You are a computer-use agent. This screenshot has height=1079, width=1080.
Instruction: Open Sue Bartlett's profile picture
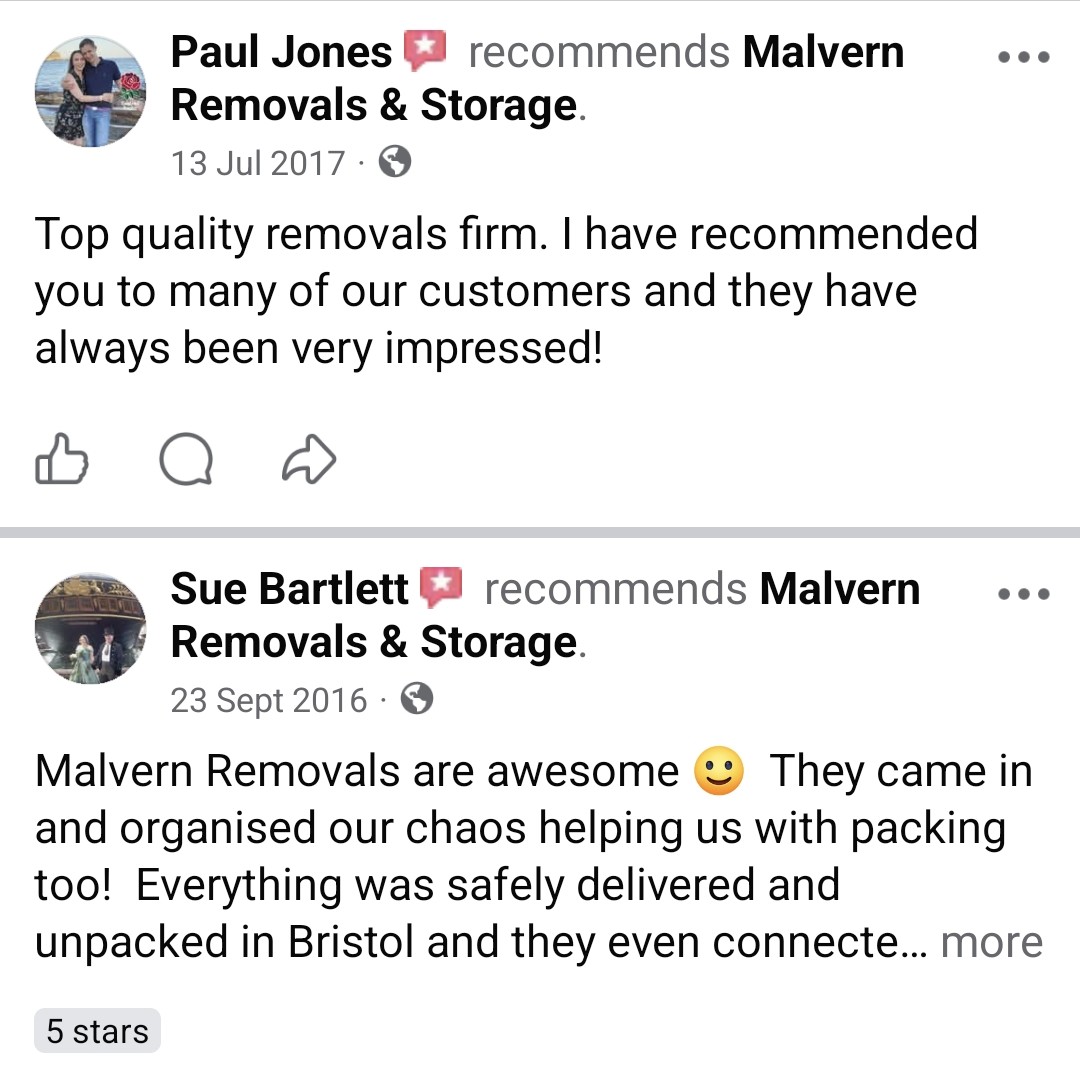pos(90,627)
